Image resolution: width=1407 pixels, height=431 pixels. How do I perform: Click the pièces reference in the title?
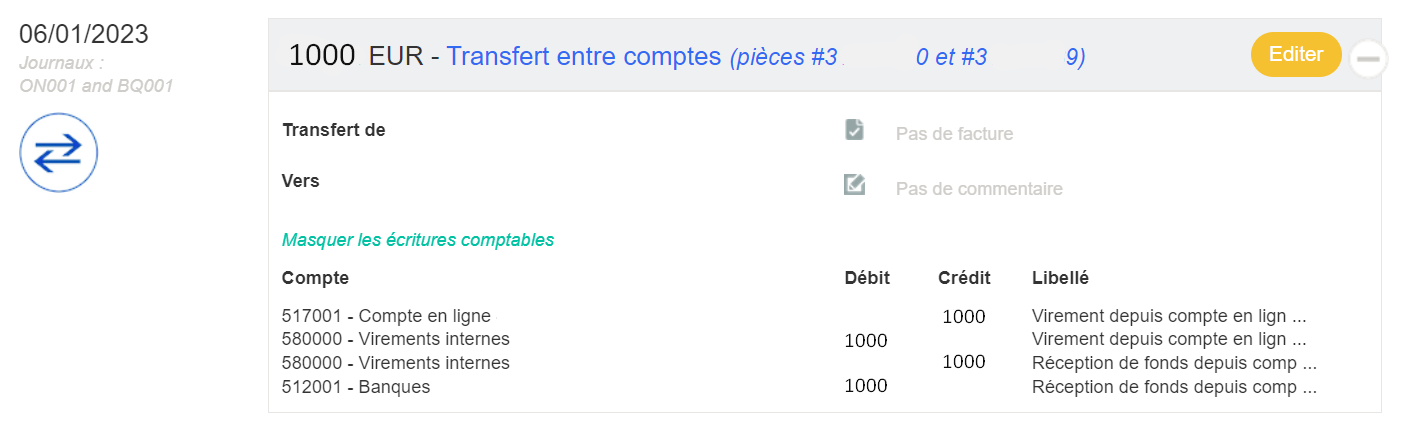908,57
